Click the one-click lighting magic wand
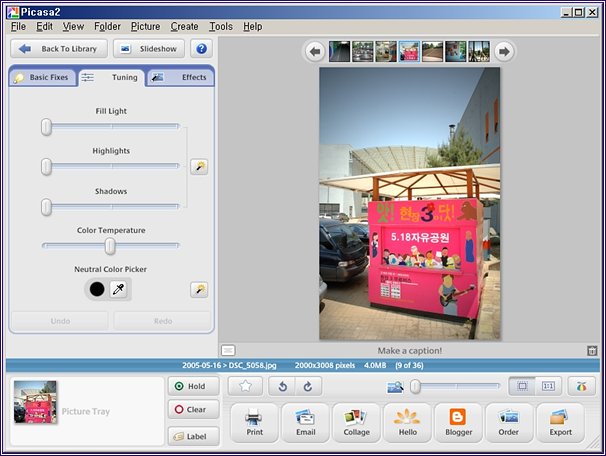Image resolution: width=606 pixels, height=456 pixels. (x=199, y=166)
